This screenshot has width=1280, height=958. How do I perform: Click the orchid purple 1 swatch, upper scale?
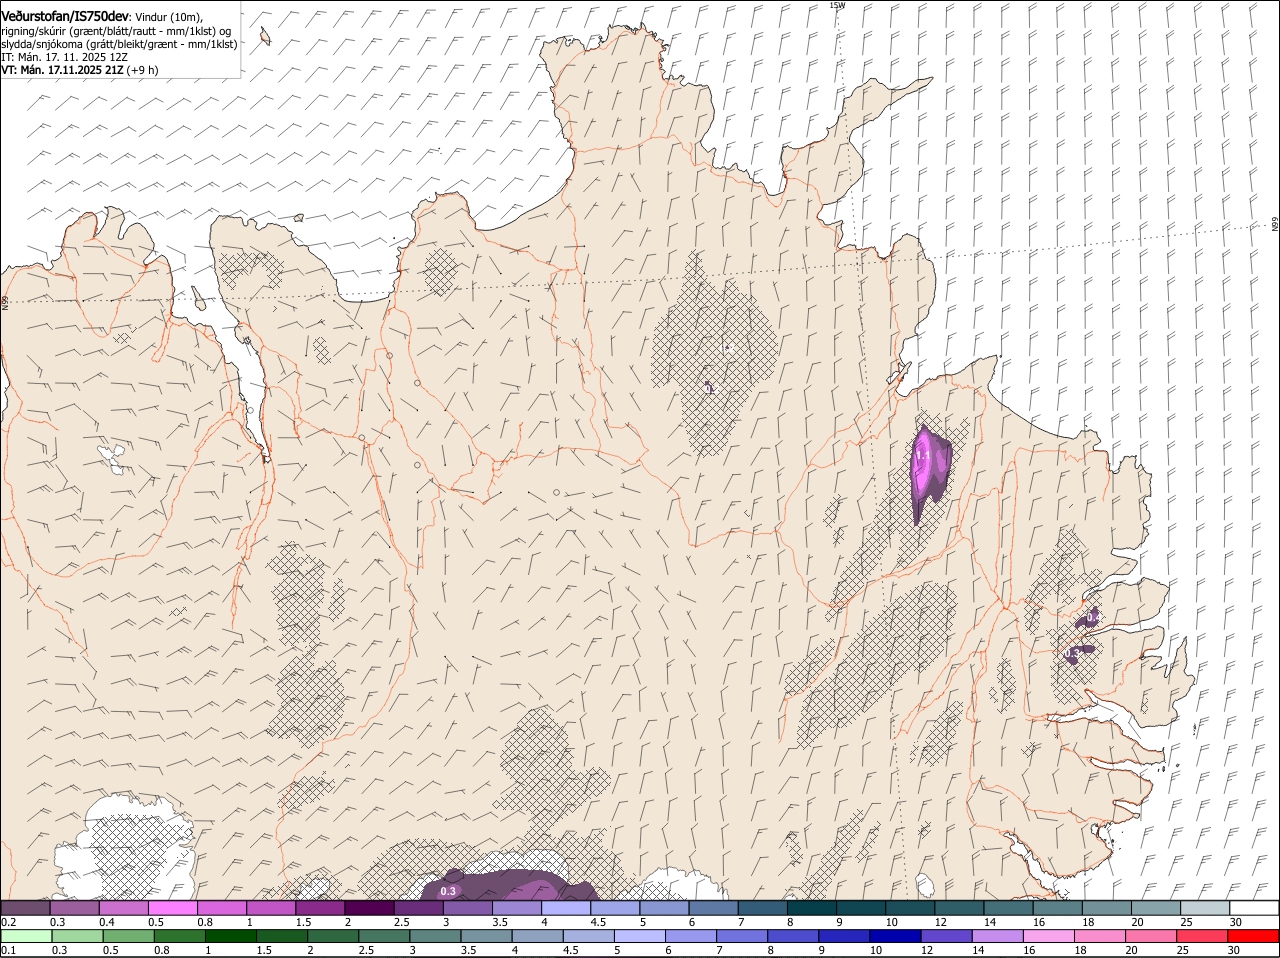(270, 908)
